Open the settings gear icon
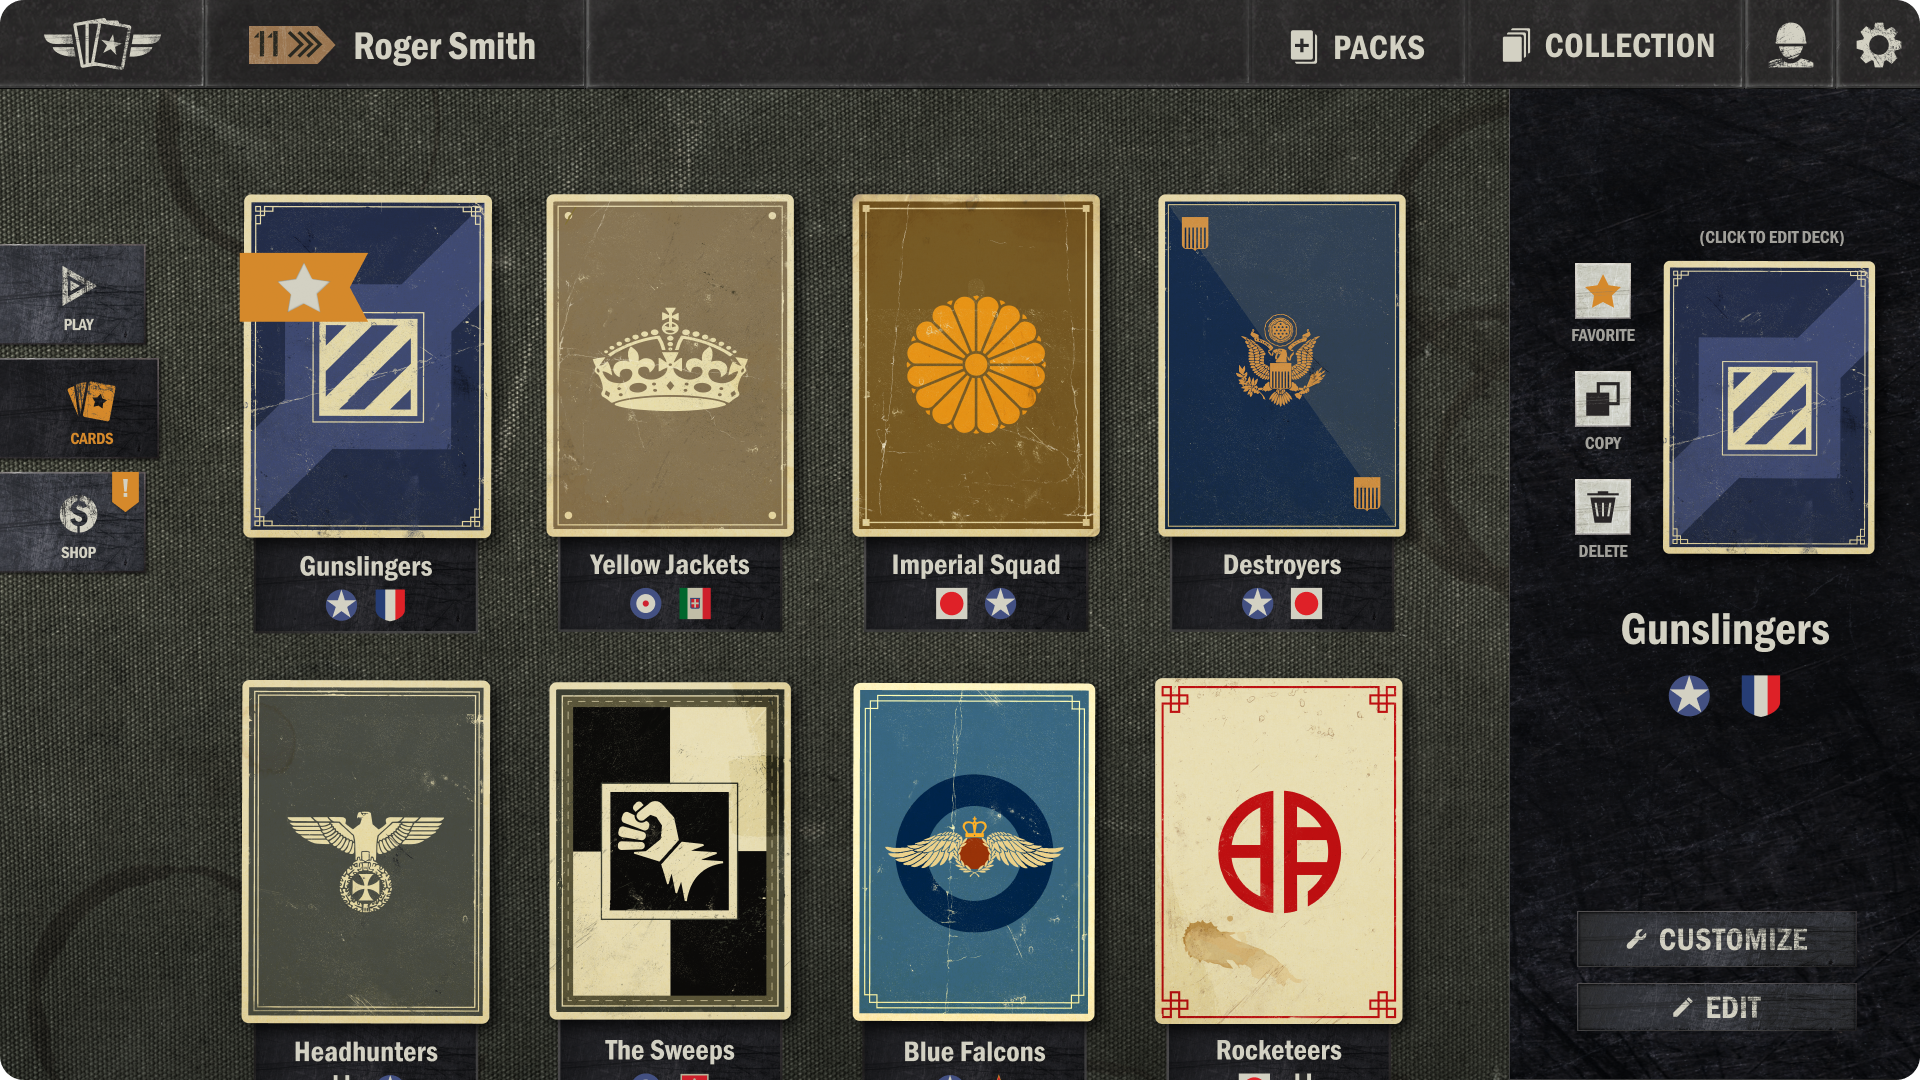The height and width of the screenshot is (1080, 1920). tap(1878, 45)
